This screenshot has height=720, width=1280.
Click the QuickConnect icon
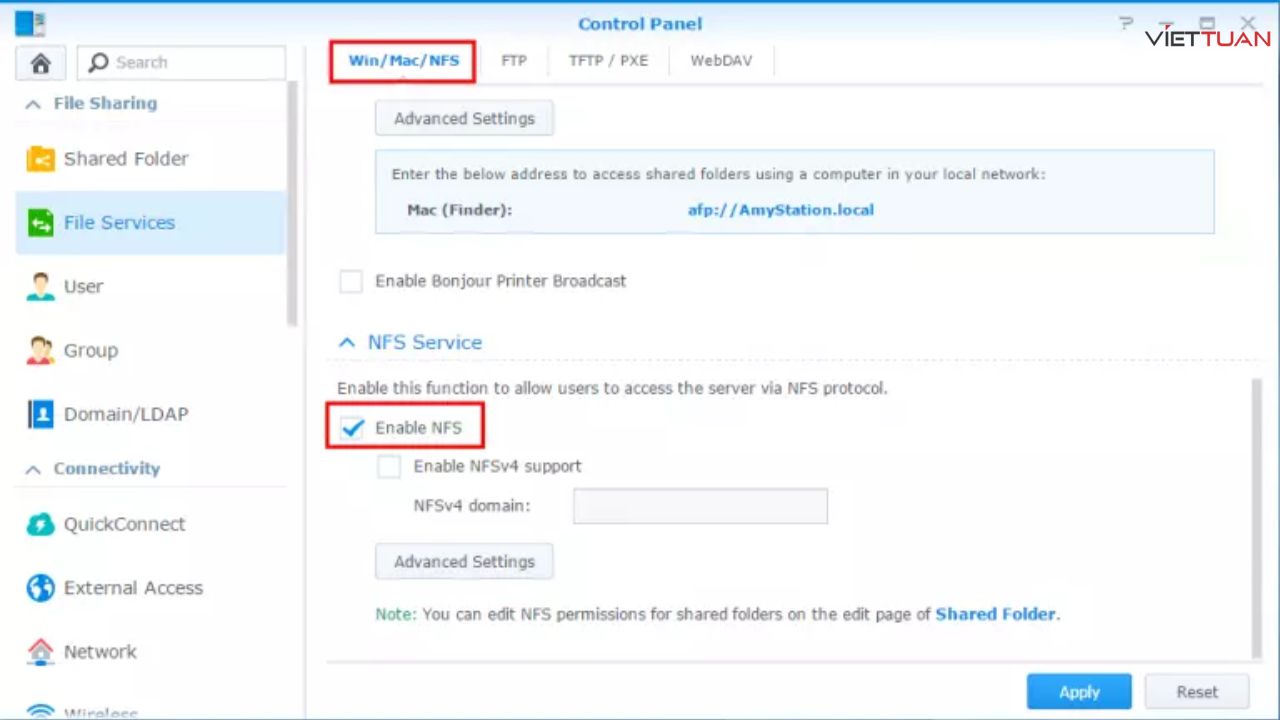pos(41,524)
